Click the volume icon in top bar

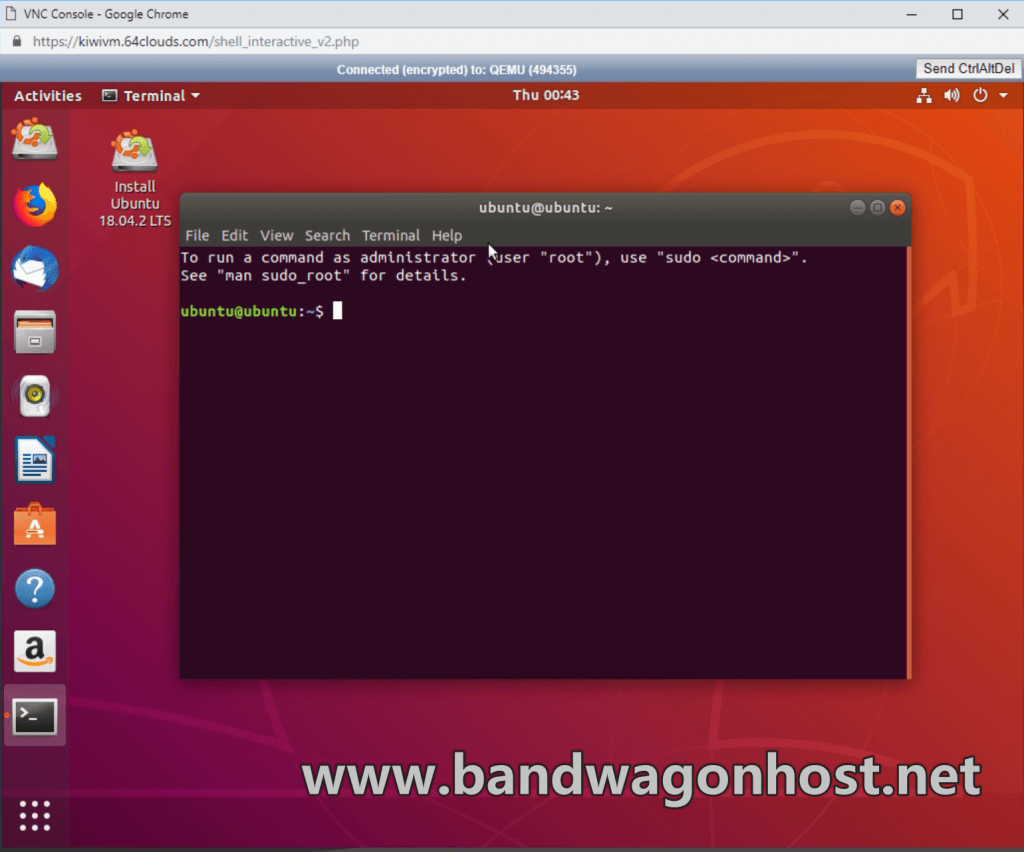(952, 96)
